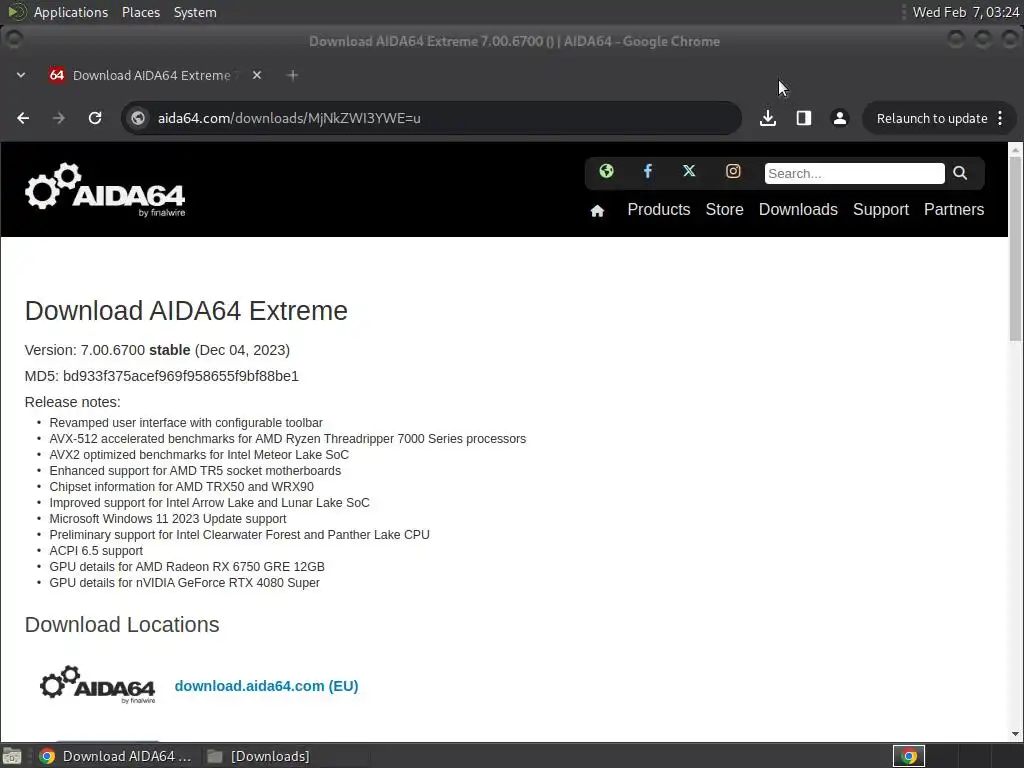Click show desktop icon in bottom panel
Screen dimensions: 1024x768
click(12, 756)
